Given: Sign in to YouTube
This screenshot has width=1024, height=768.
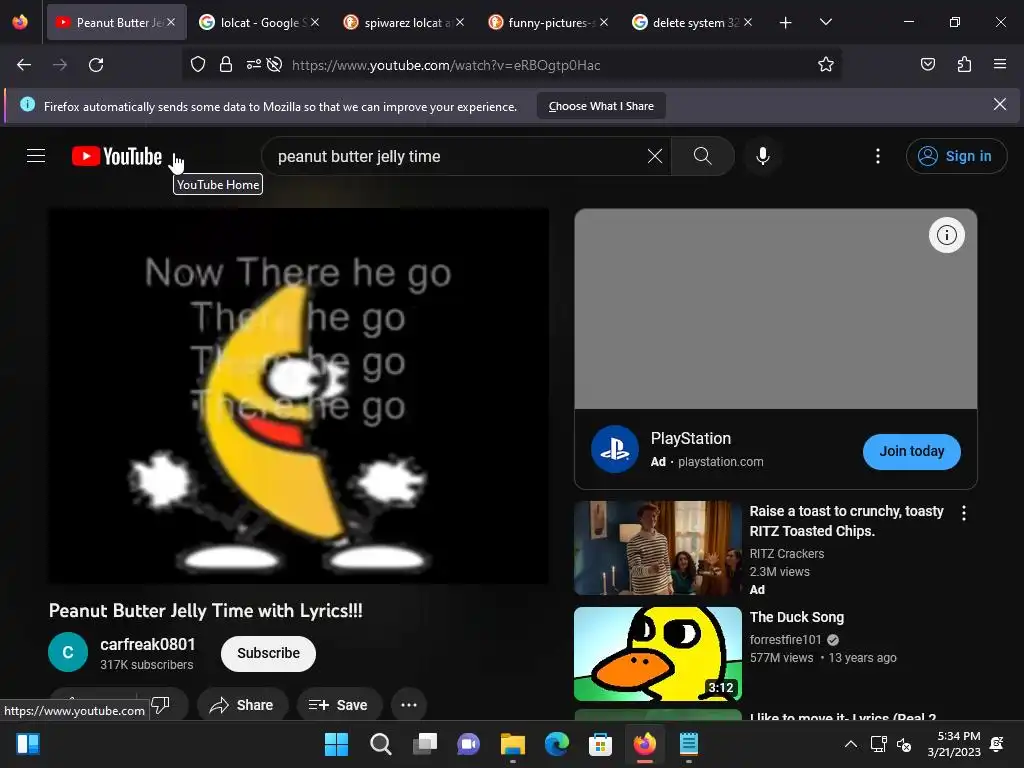Looking at the screenshot, I should pos(956,156).
